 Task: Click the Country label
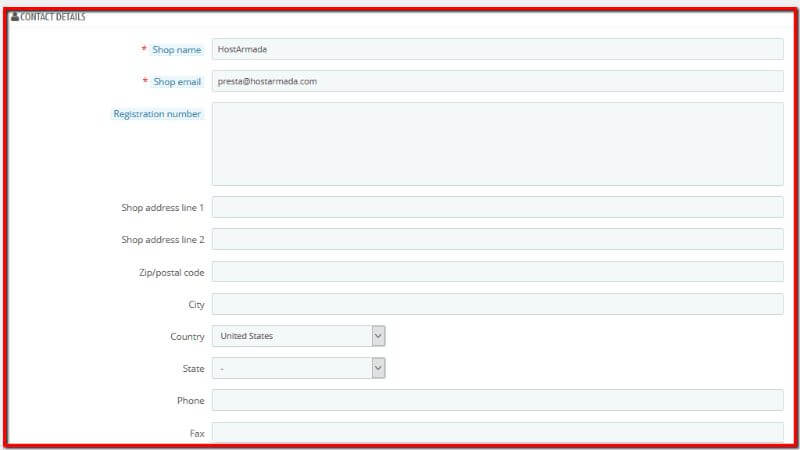pos(187,337)
